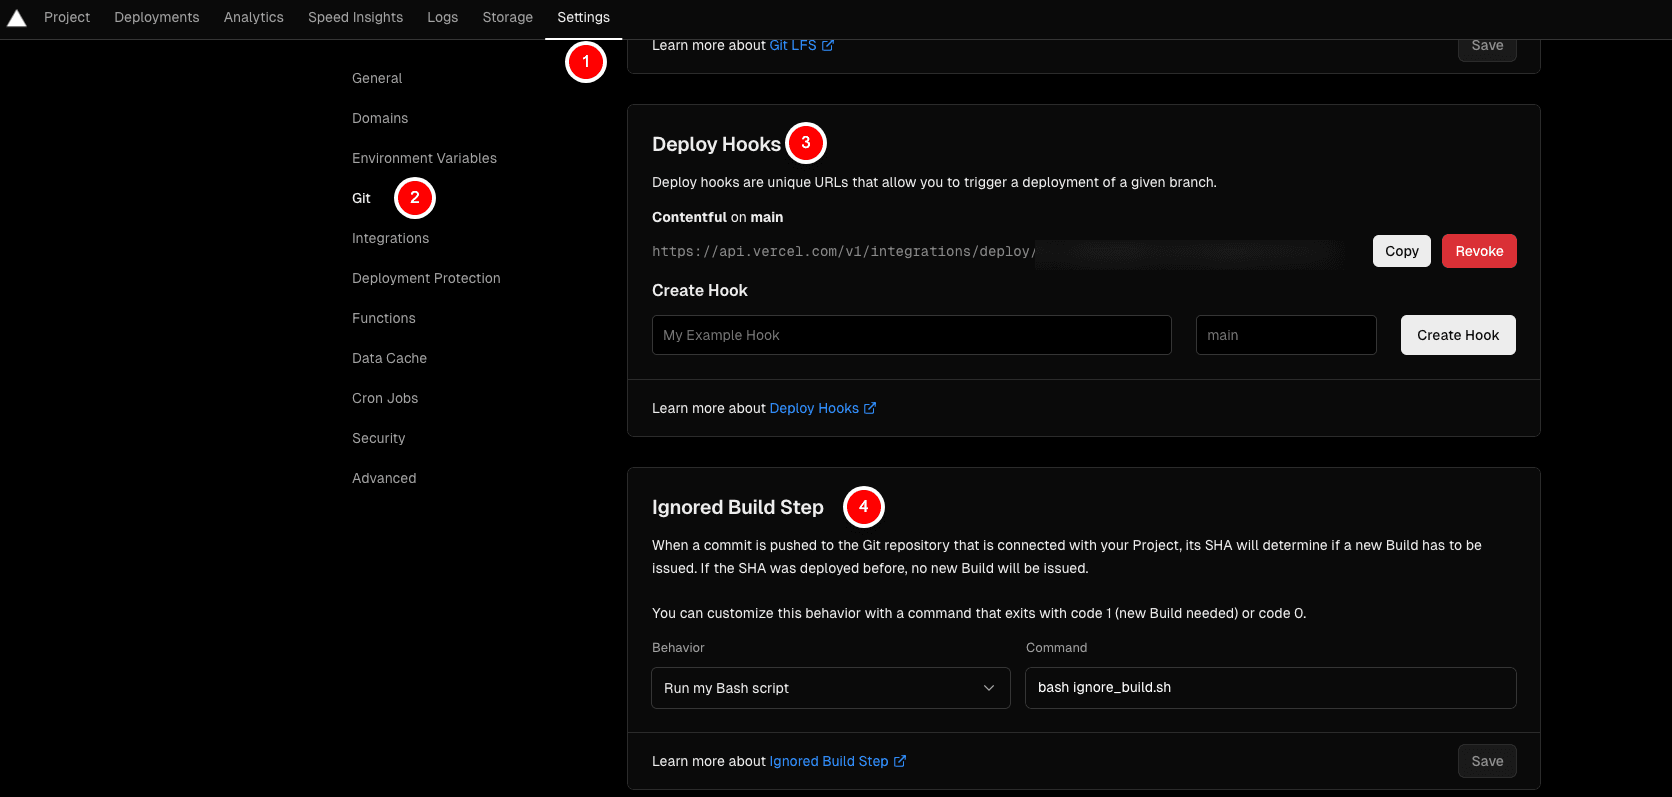Expand the Behavior dropdown

pyautogui.click(x=829, y=688)
